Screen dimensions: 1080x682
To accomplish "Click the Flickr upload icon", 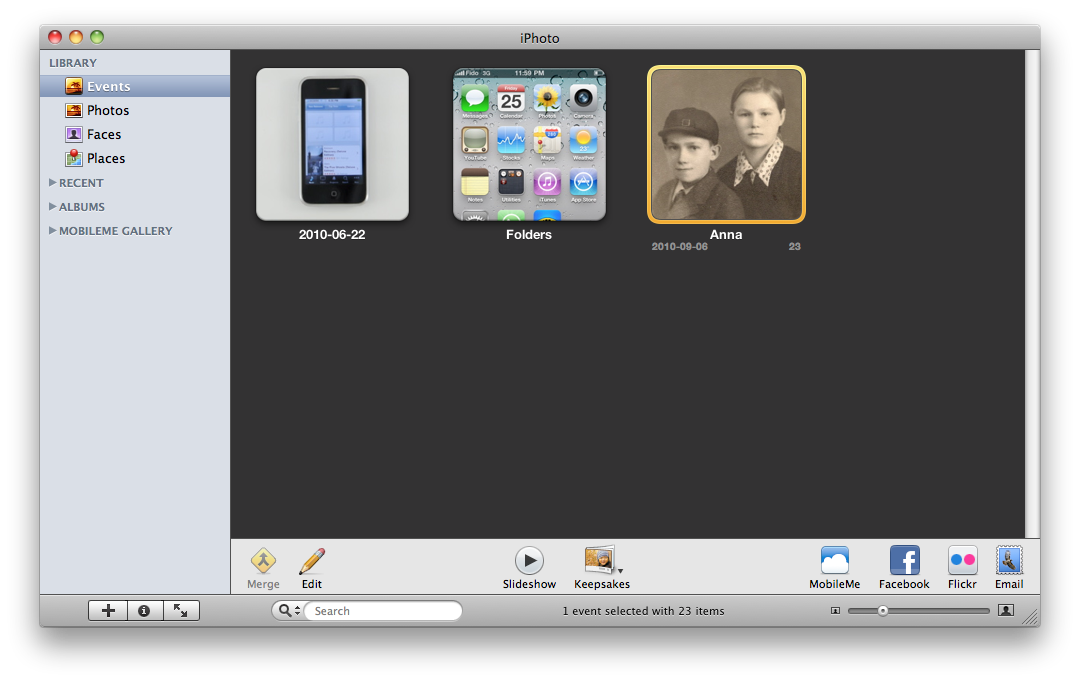I will tap(962, 561).
